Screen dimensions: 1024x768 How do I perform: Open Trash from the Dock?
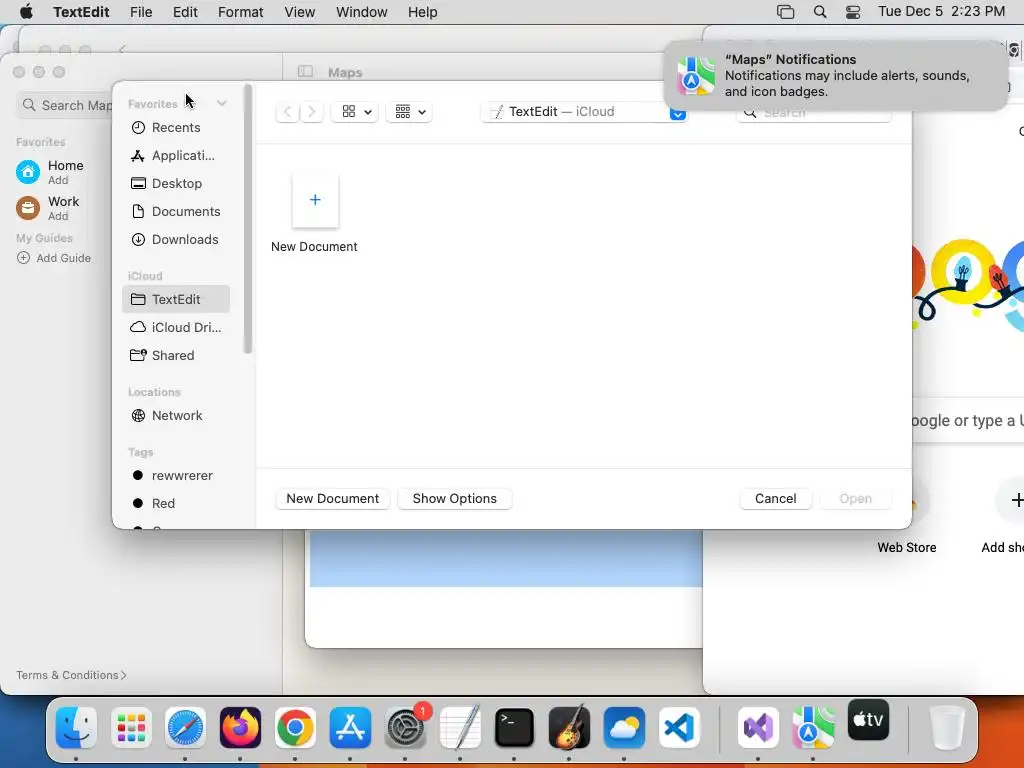click(x=947, y=728)
